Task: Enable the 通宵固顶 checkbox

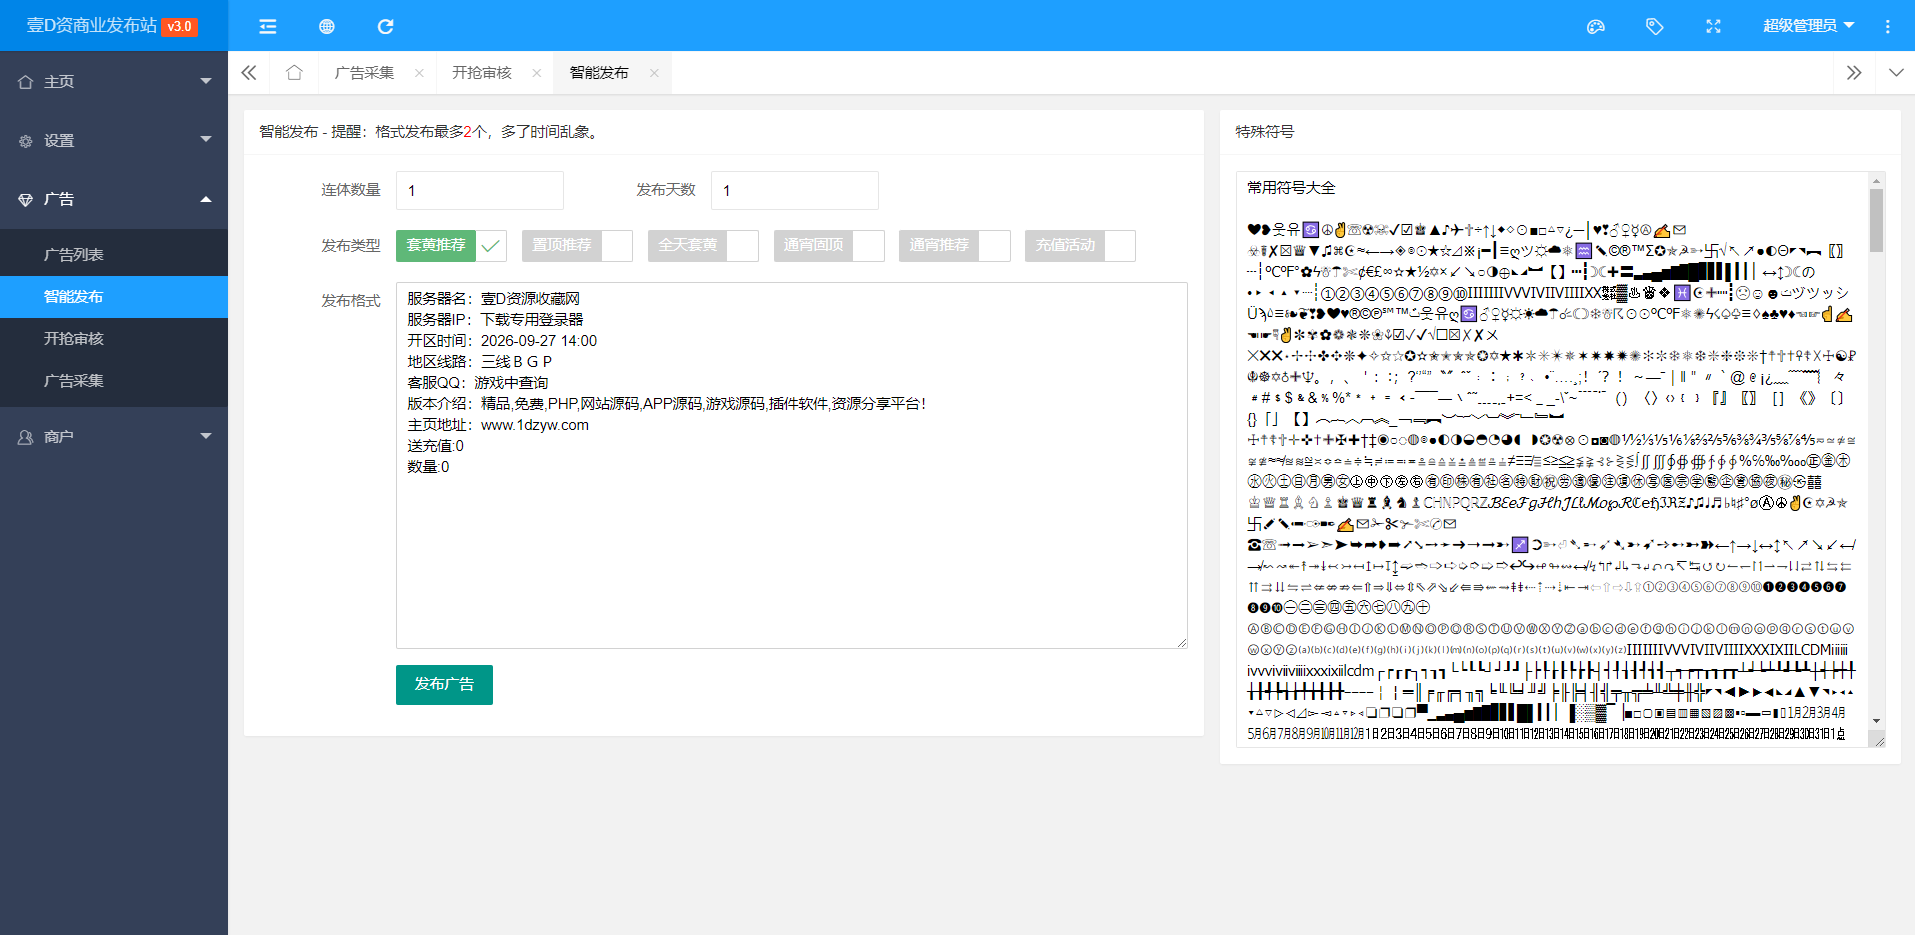Action: coord(829,245)
